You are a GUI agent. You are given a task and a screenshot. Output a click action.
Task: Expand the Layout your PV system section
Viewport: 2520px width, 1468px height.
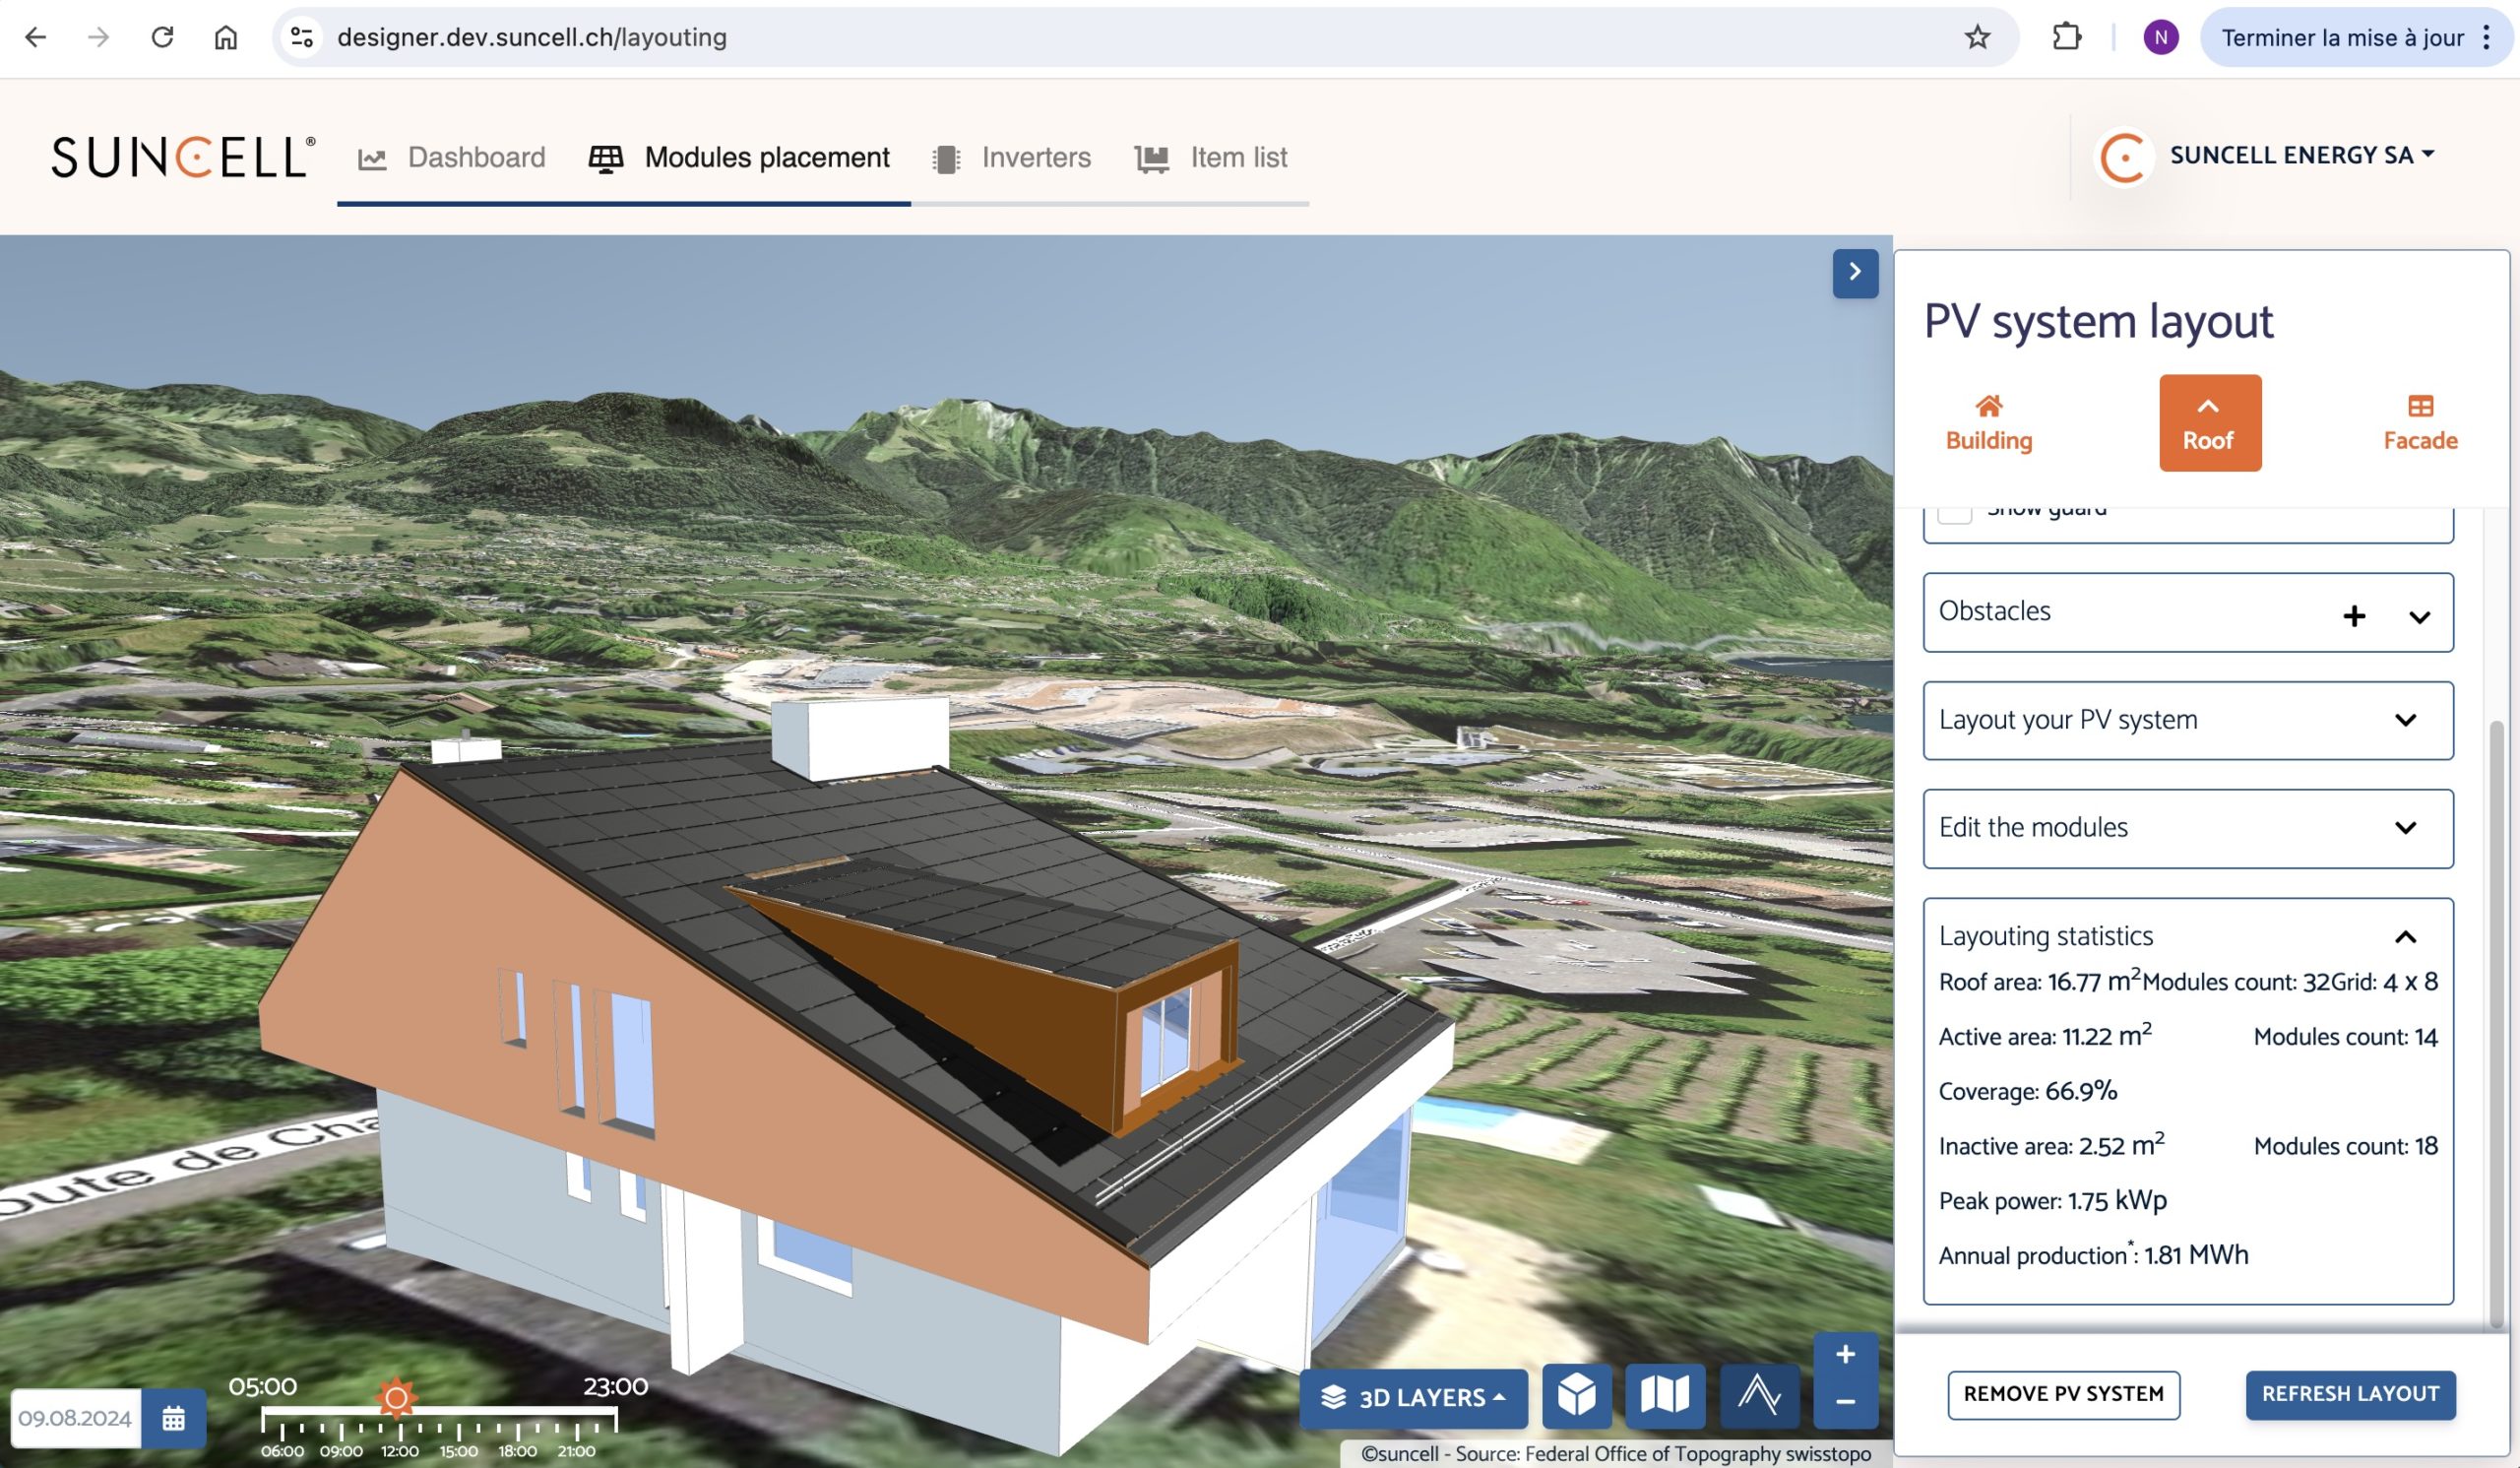pos(2405,720)
